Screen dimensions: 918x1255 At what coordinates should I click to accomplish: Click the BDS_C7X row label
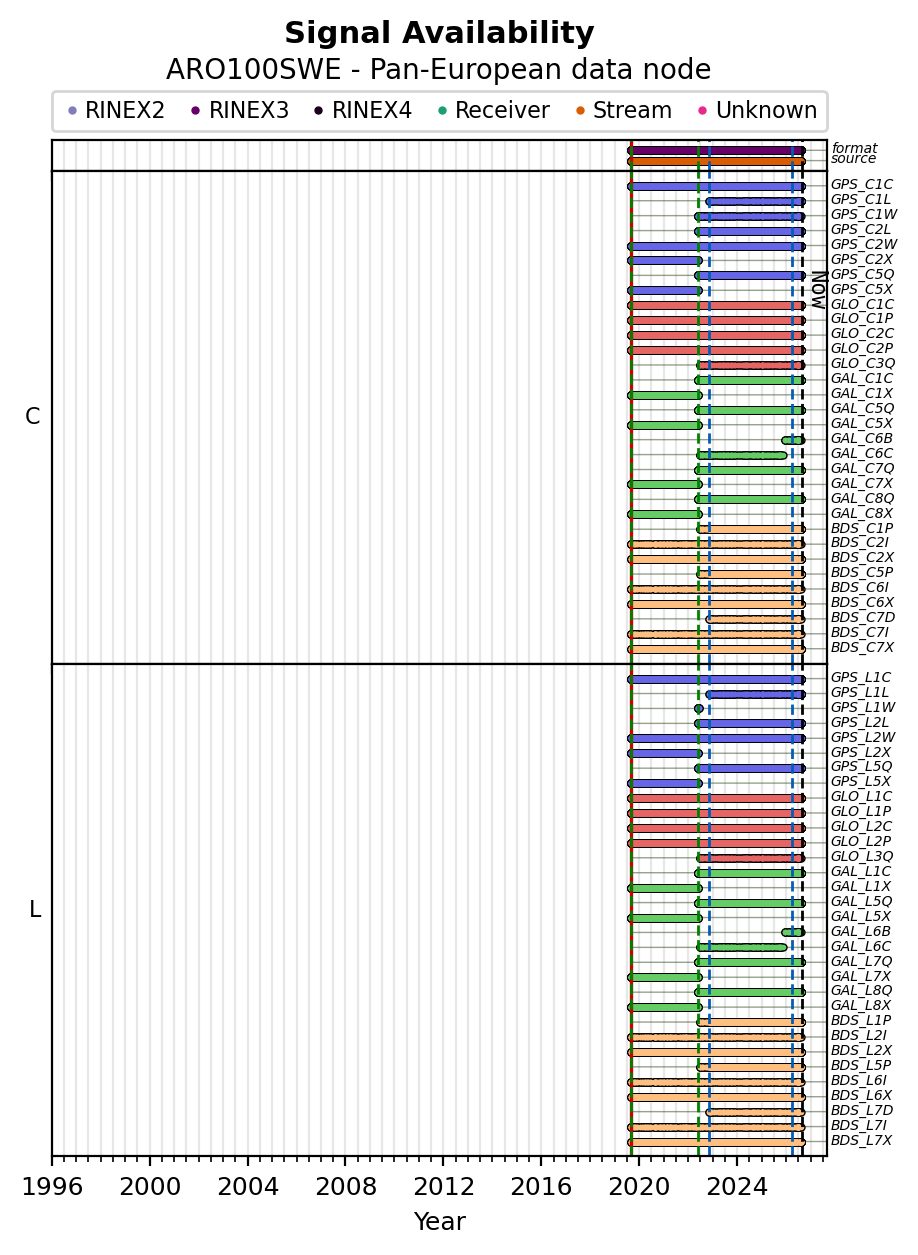point(863,647)
